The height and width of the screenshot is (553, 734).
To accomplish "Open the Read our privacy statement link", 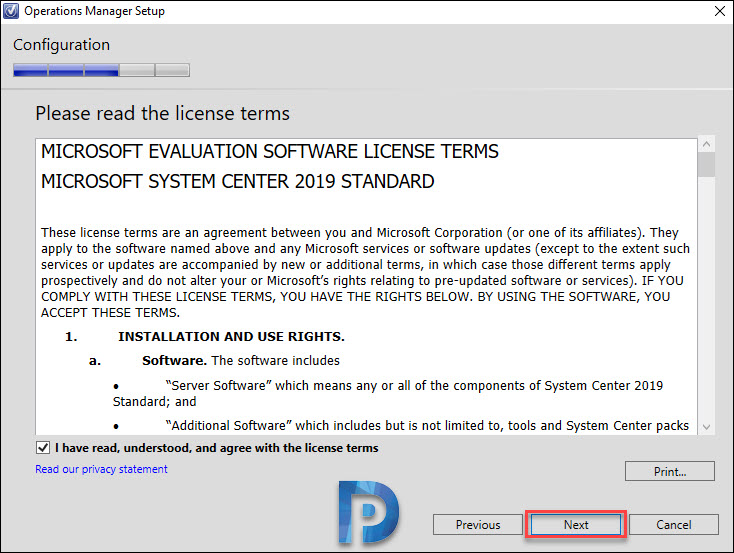I will click(101, 469).
